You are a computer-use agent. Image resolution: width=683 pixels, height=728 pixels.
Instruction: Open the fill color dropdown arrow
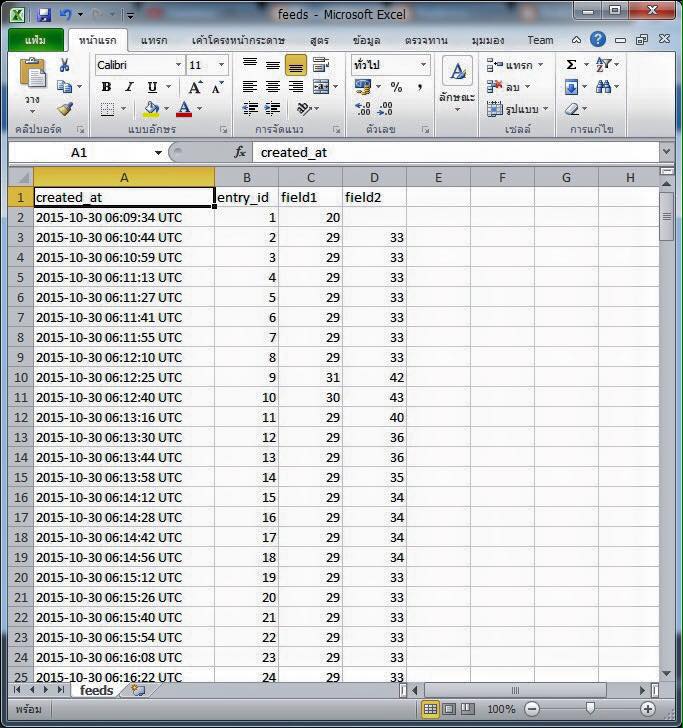coord(167,109)
